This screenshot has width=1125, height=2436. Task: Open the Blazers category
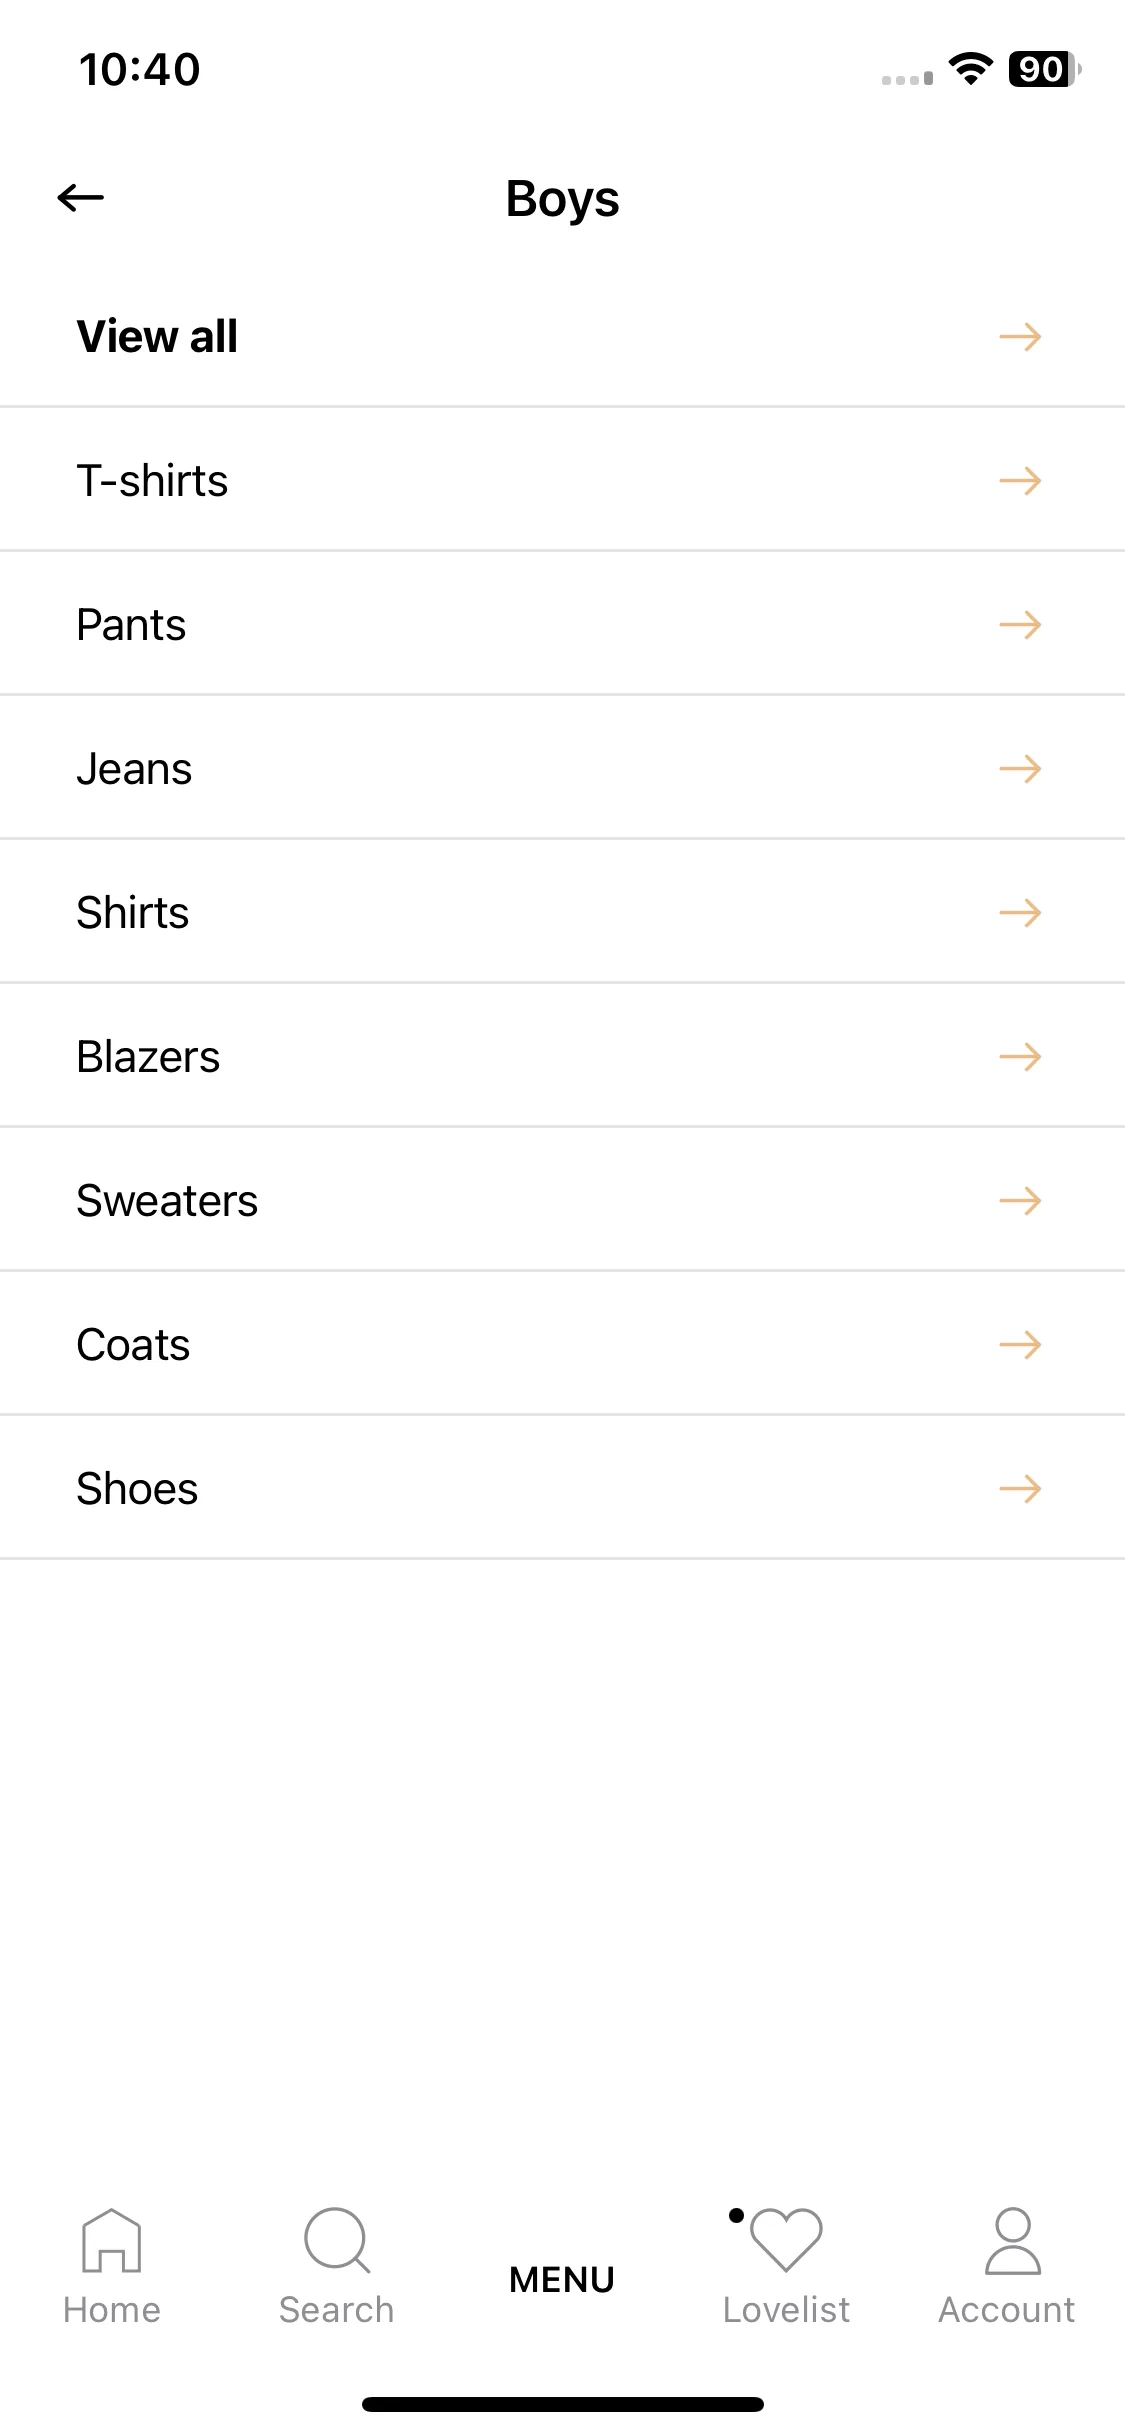tap(562, 1056)
